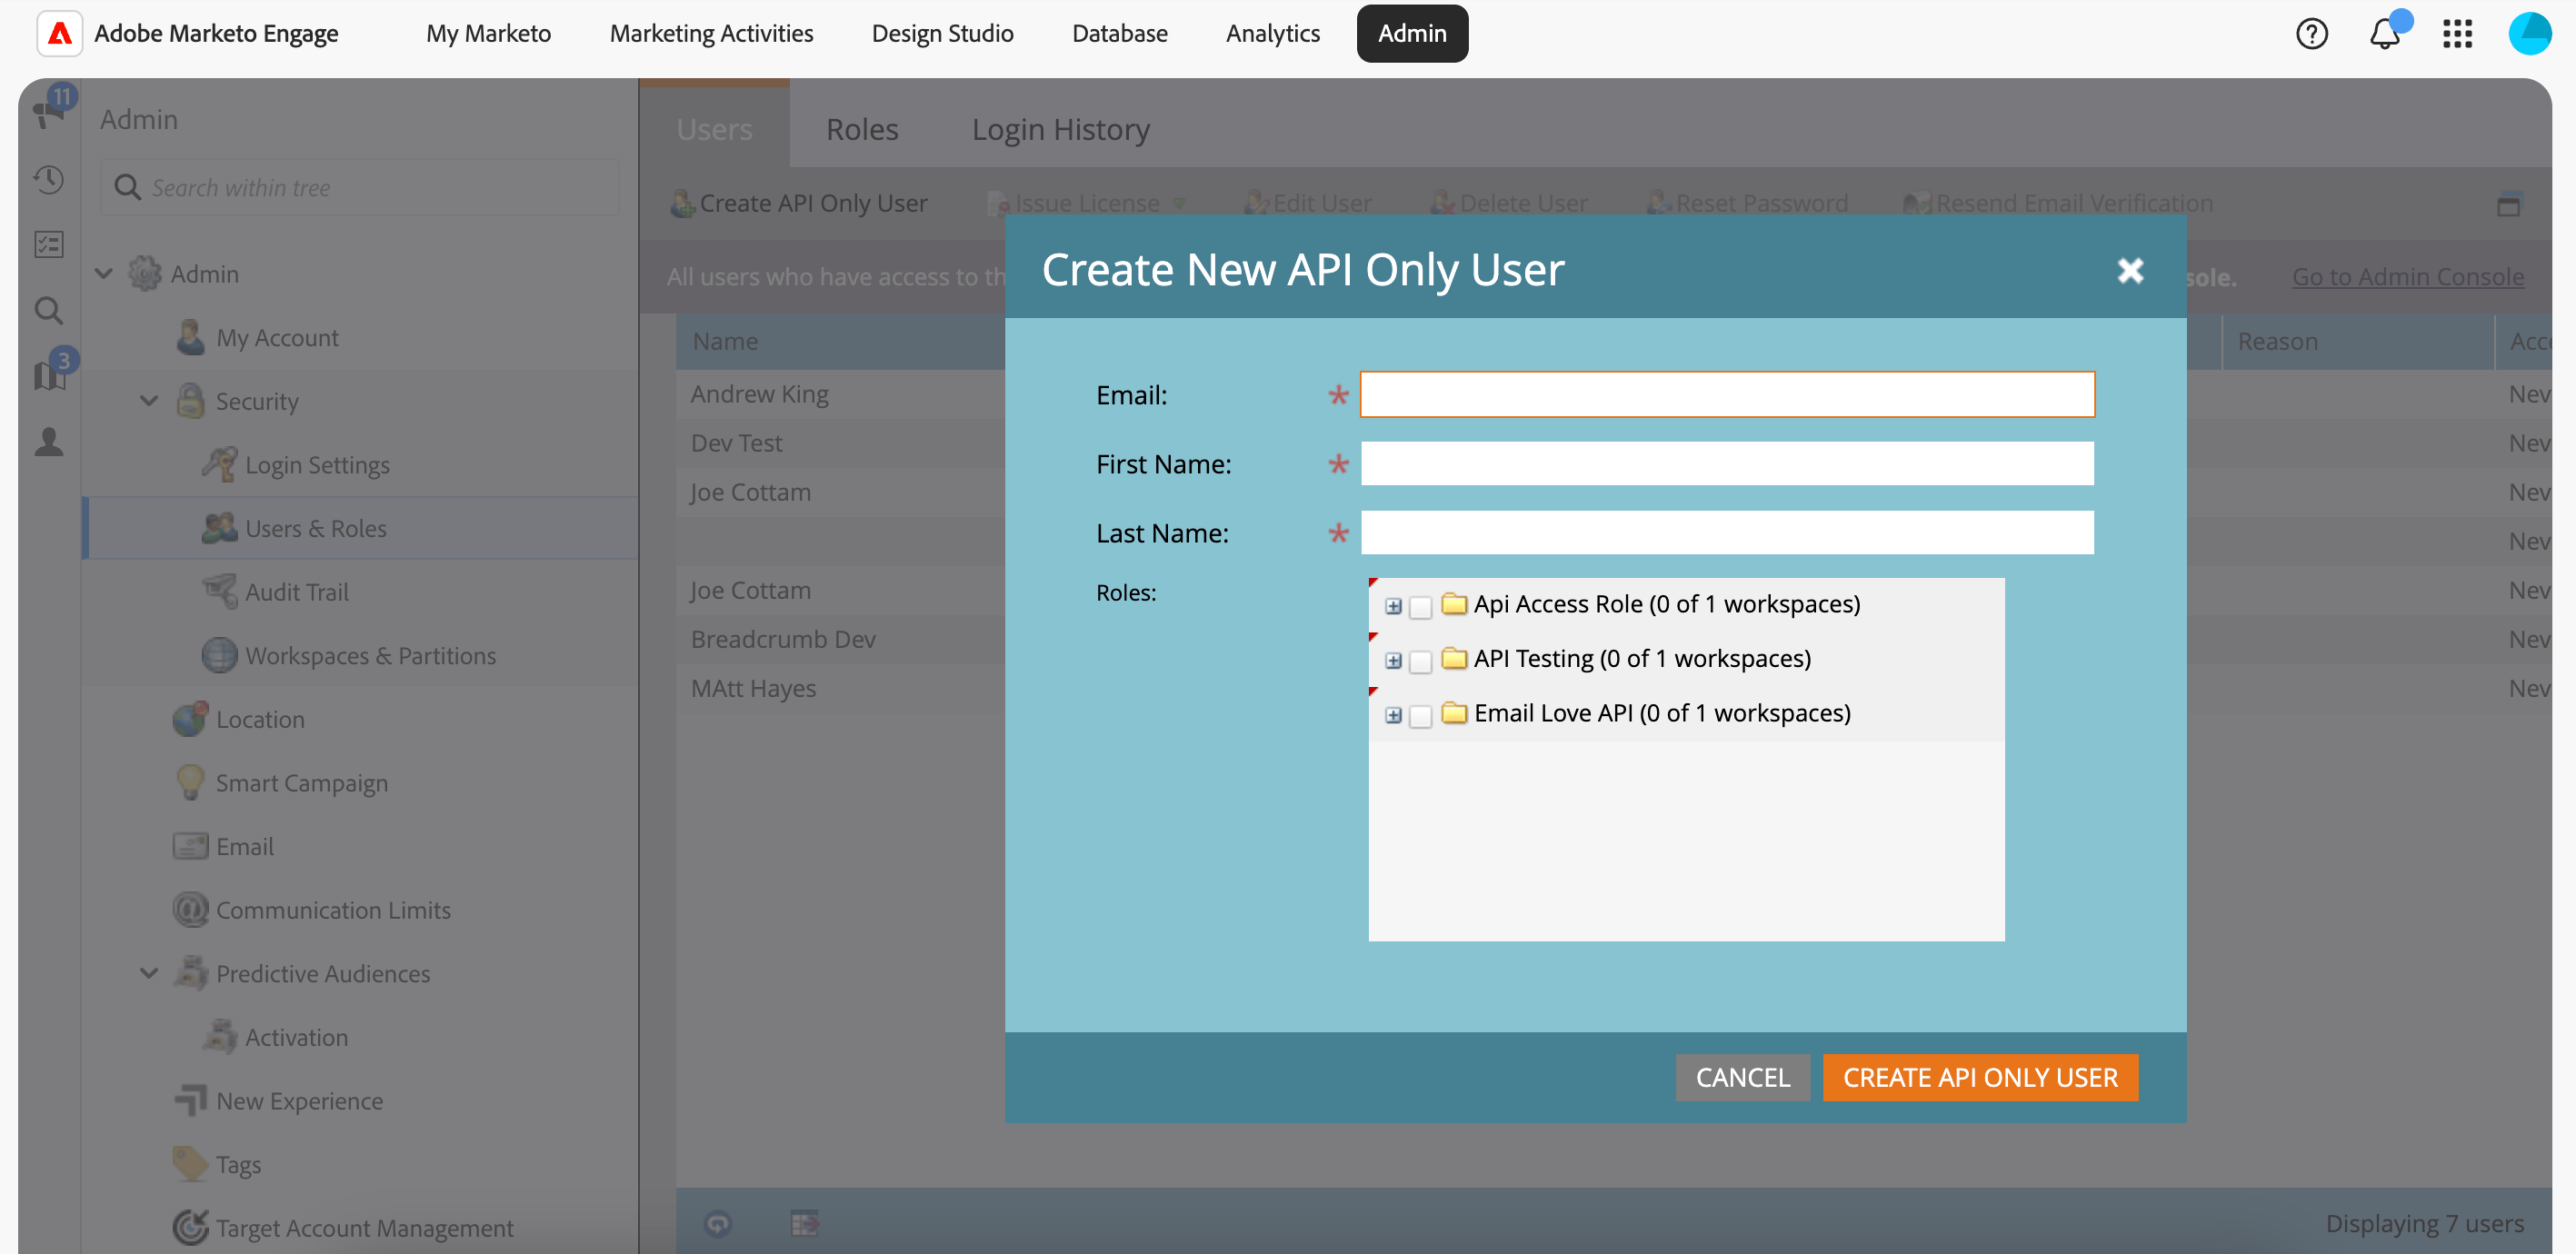Click Reset Password in the toolbar

[1747, 203]
